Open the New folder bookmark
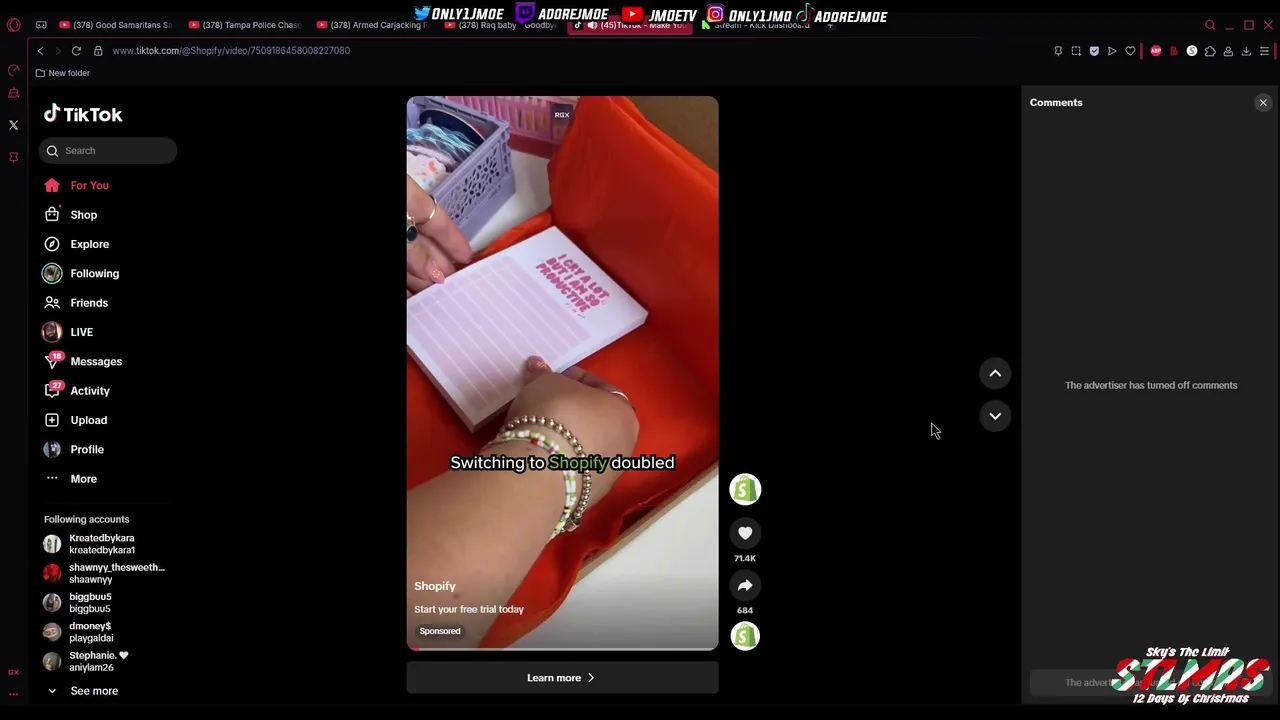The width and height of the screenshot is (1280, 720). pyautogui.click(x=62, y=73)
